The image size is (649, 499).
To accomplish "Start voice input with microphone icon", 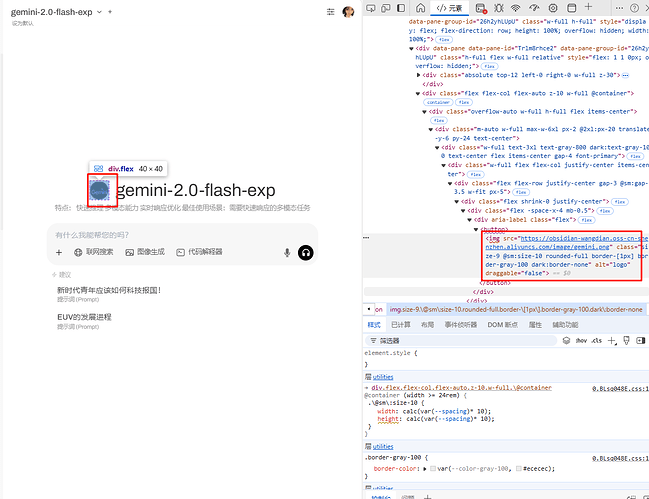I will (287, 252).
